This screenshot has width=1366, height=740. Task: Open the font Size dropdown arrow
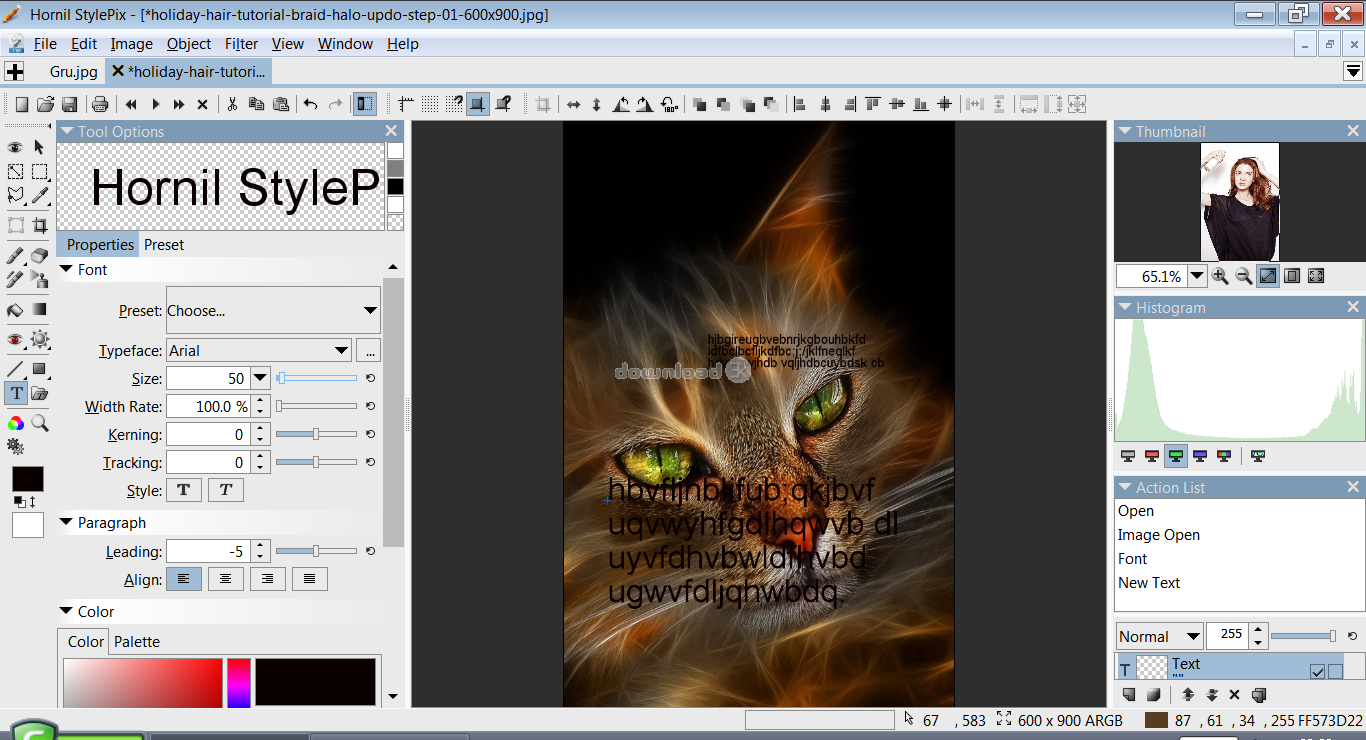point(260,378)
